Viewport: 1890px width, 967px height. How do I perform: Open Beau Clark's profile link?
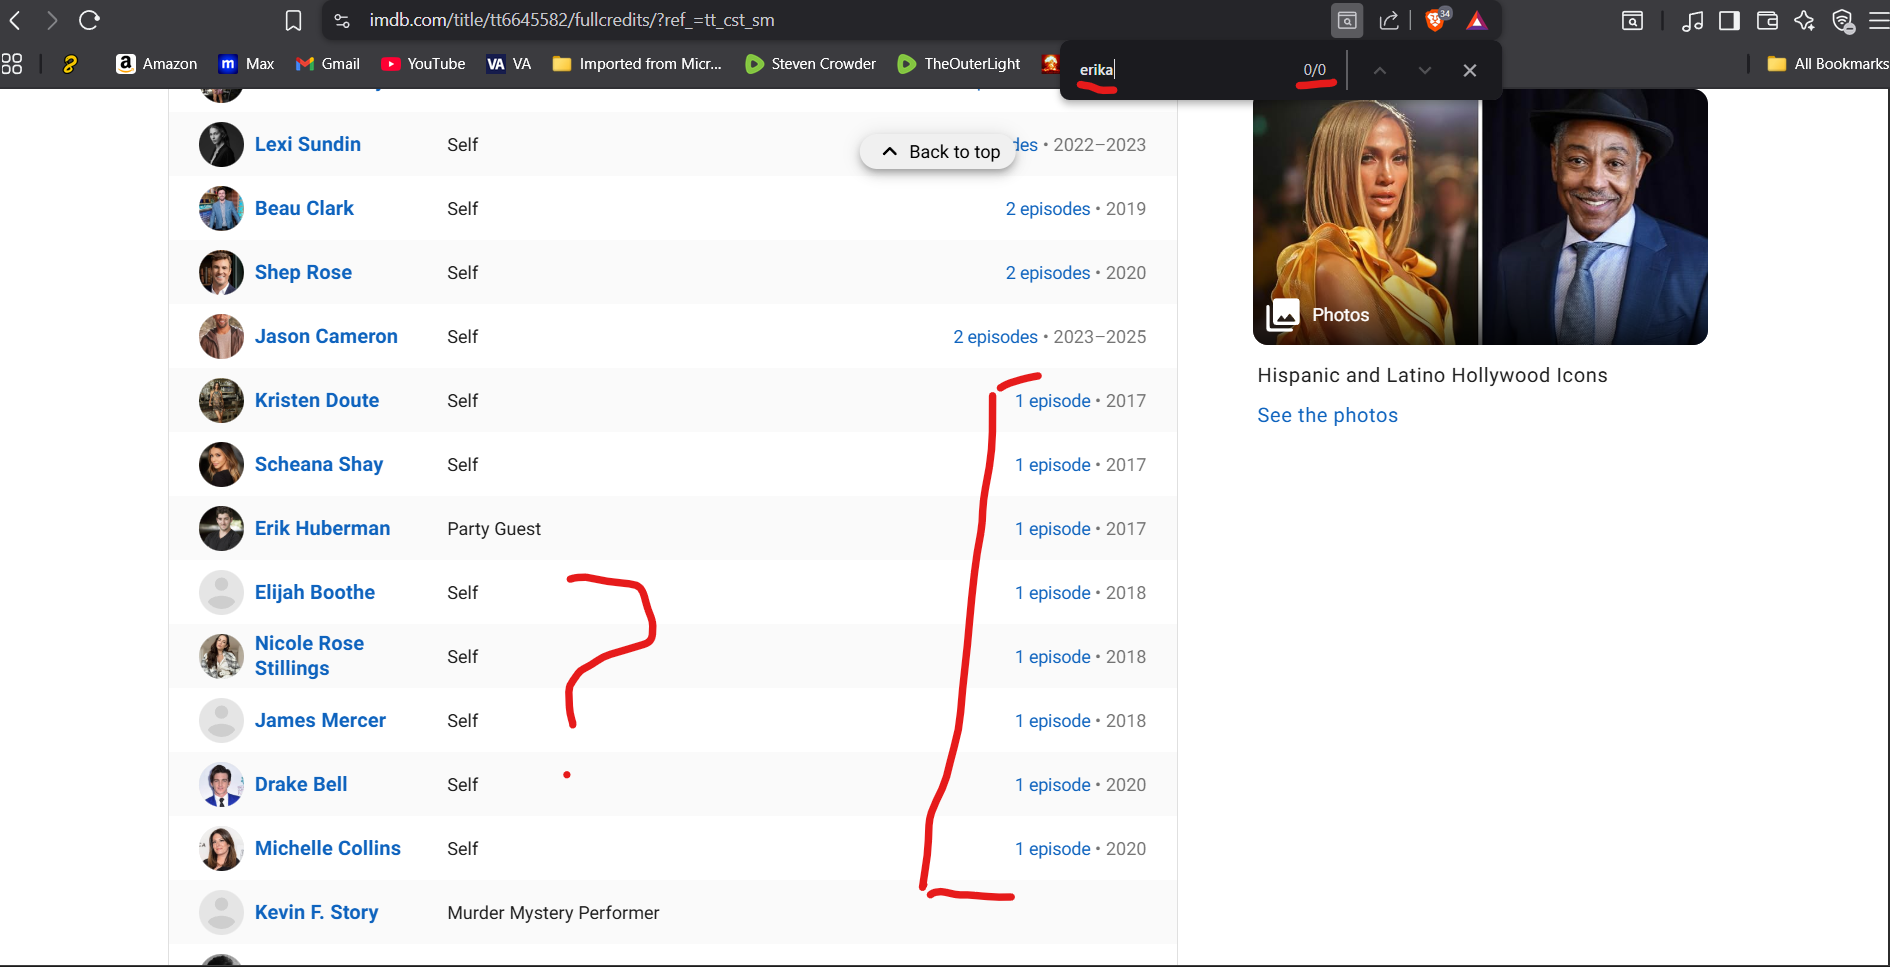(304, 208)
